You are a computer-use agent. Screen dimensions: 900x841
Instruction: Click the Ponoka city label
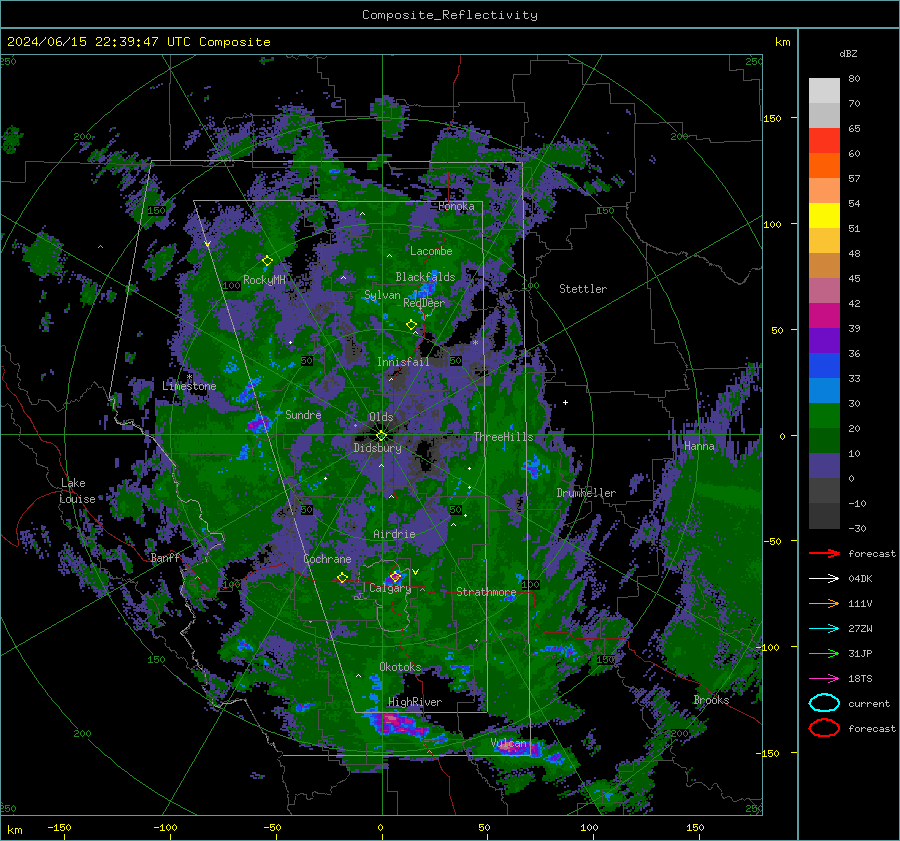coord(456,206)
